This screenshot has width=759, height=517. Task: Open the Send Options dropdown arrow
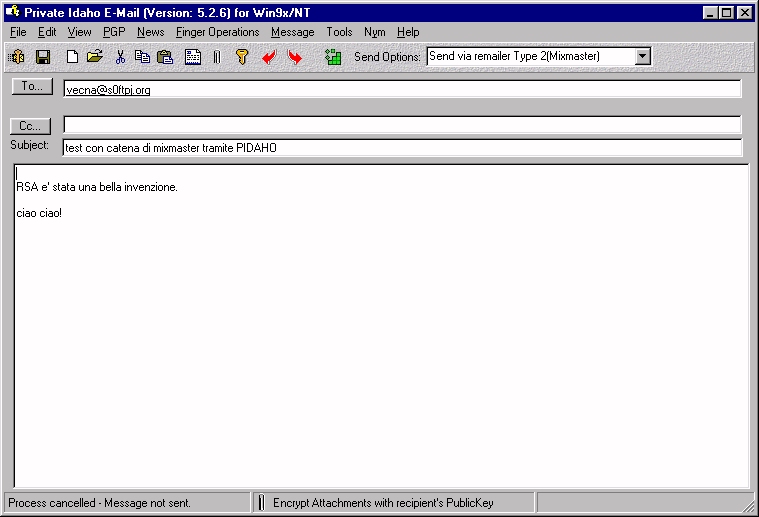point(642,56)
